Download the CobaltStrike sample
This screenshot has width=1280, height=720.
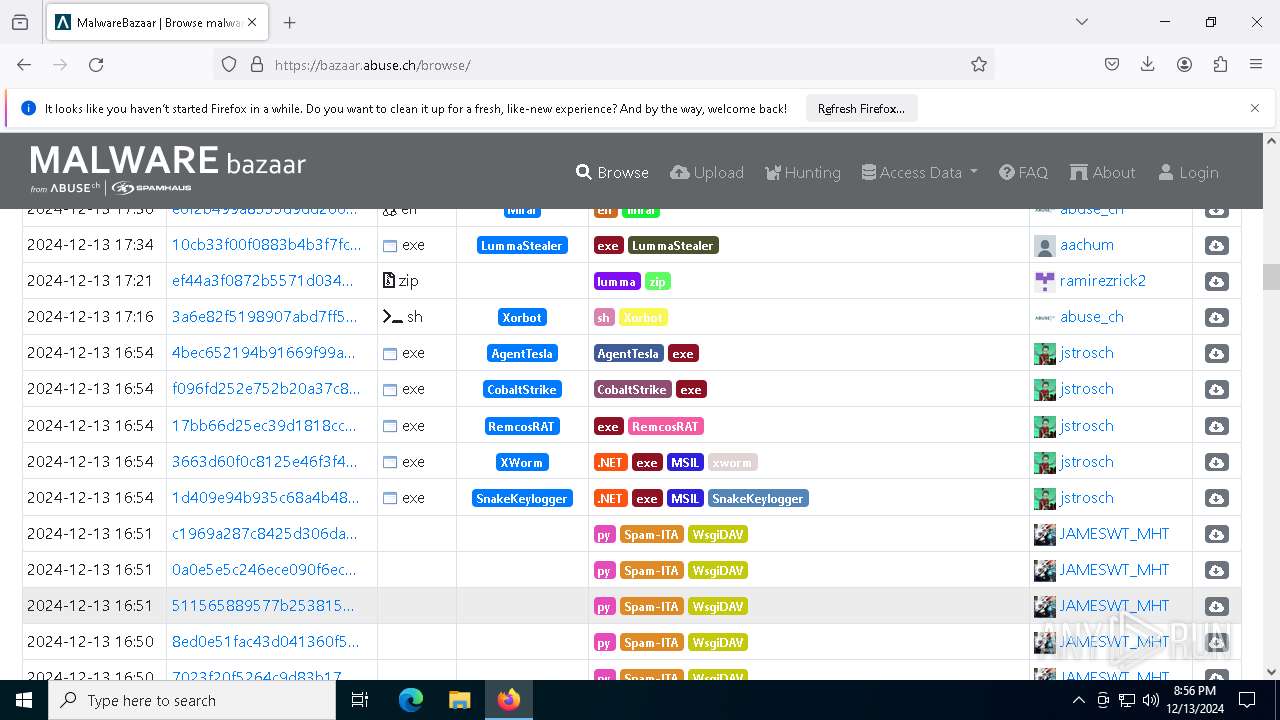1216,390
